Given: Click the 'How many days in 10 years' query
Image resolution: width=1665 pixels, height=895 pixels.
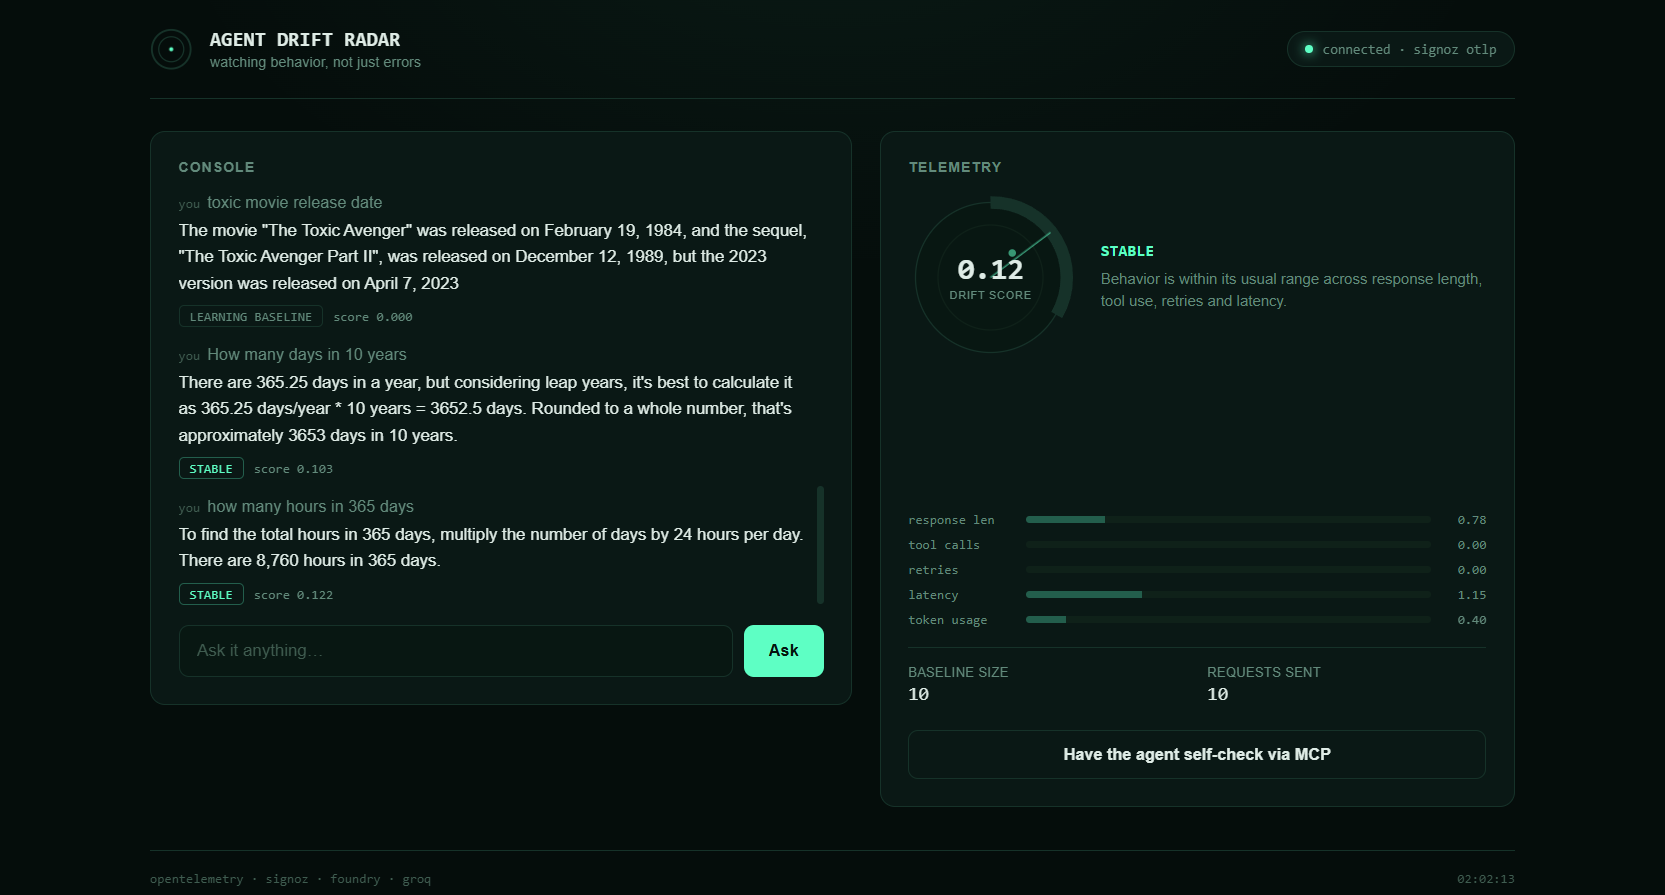Looking at the screenshot, I should click(x=306, y=355).
